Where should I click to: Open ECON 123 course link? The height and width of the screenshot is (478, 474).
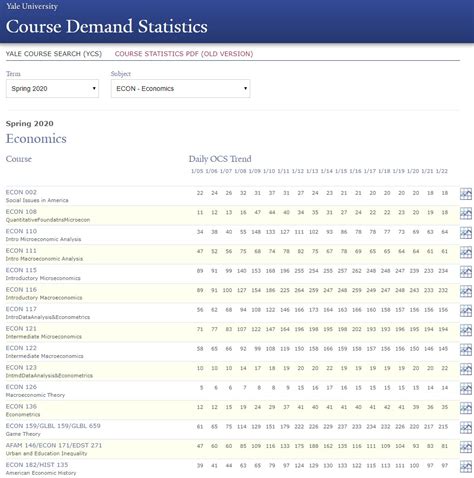click(21, 367)
